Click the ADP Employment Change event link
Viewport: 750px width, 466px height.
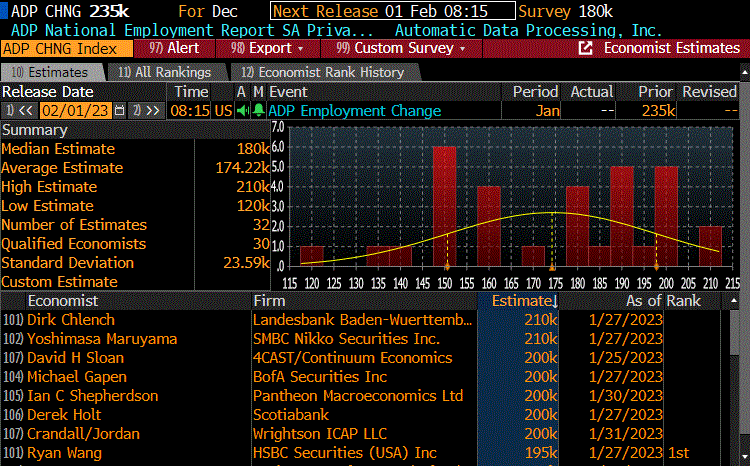[x=354, y=111]
